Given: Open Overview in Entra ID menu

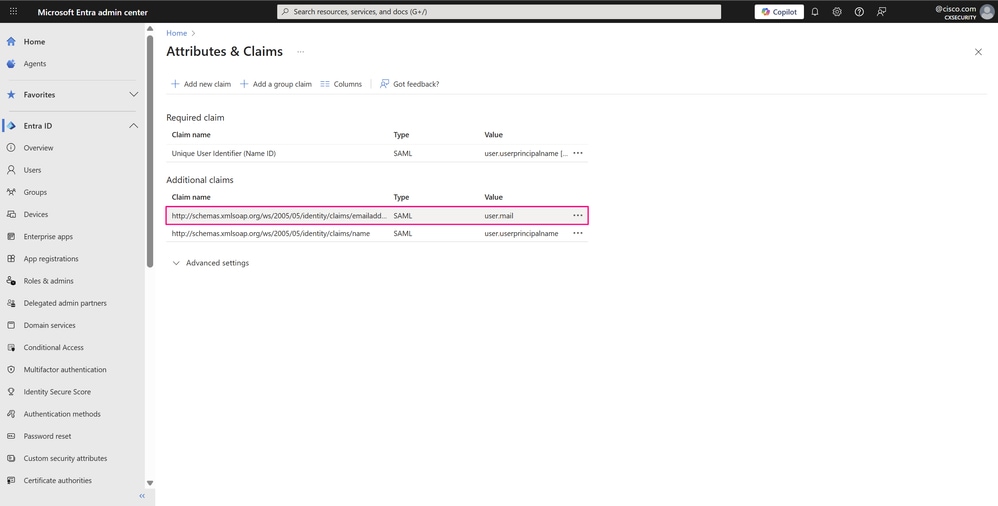Looking at the screenshot, I should (38, 148).
